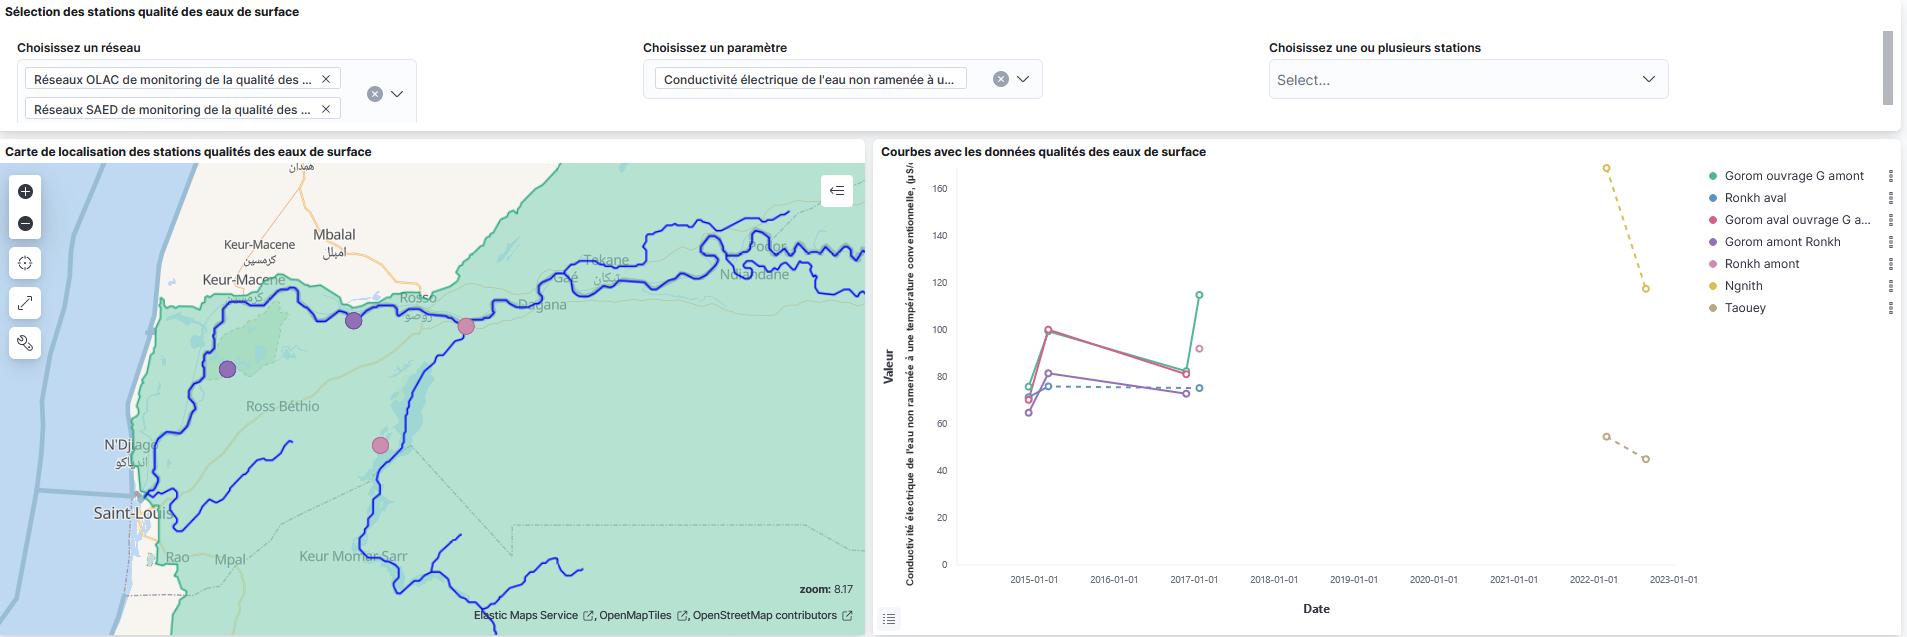Viewport: 1907px width, 637px height.
Task: Open the map tools wrench menu
Action: [x=25, y=343]
